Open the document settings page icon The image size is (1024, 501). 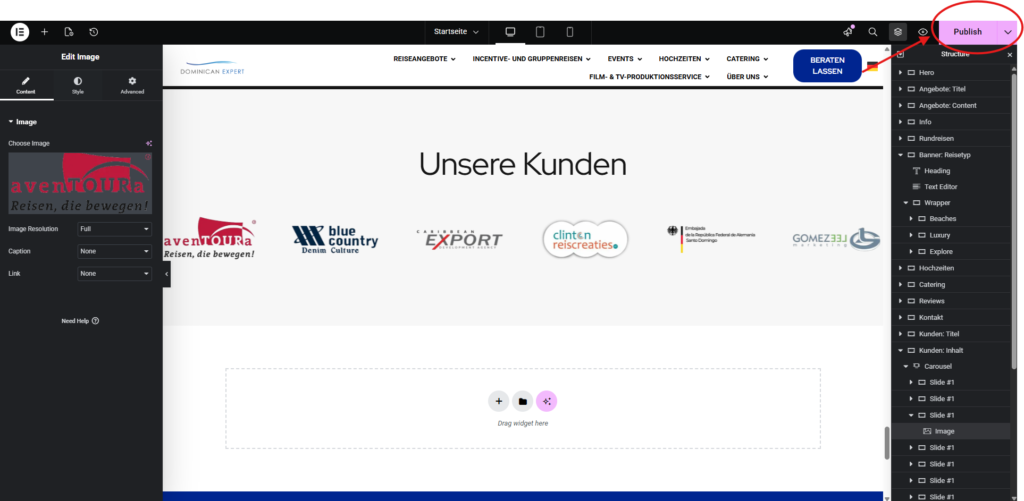click(69, 31)
